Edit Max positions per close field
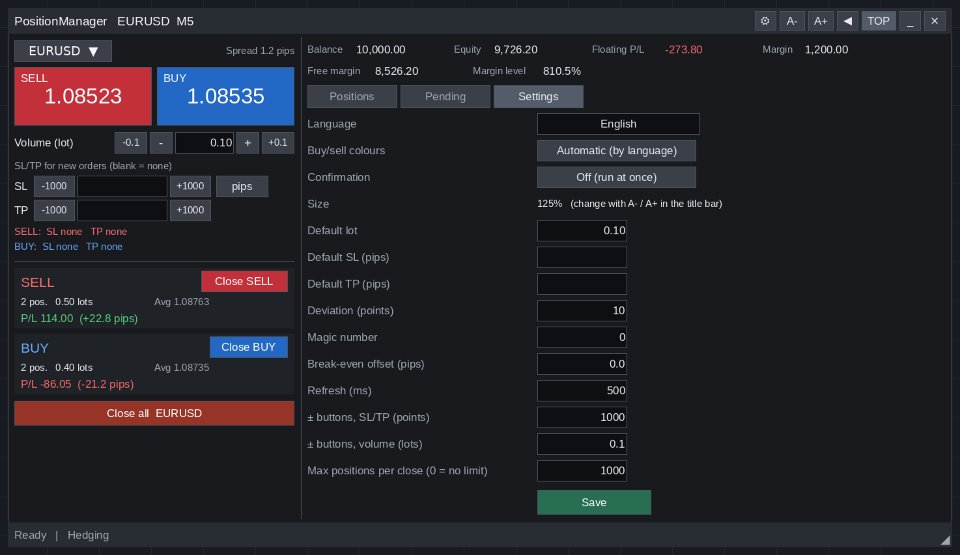Viewport: 960px width, 555px height. (582, 471)
